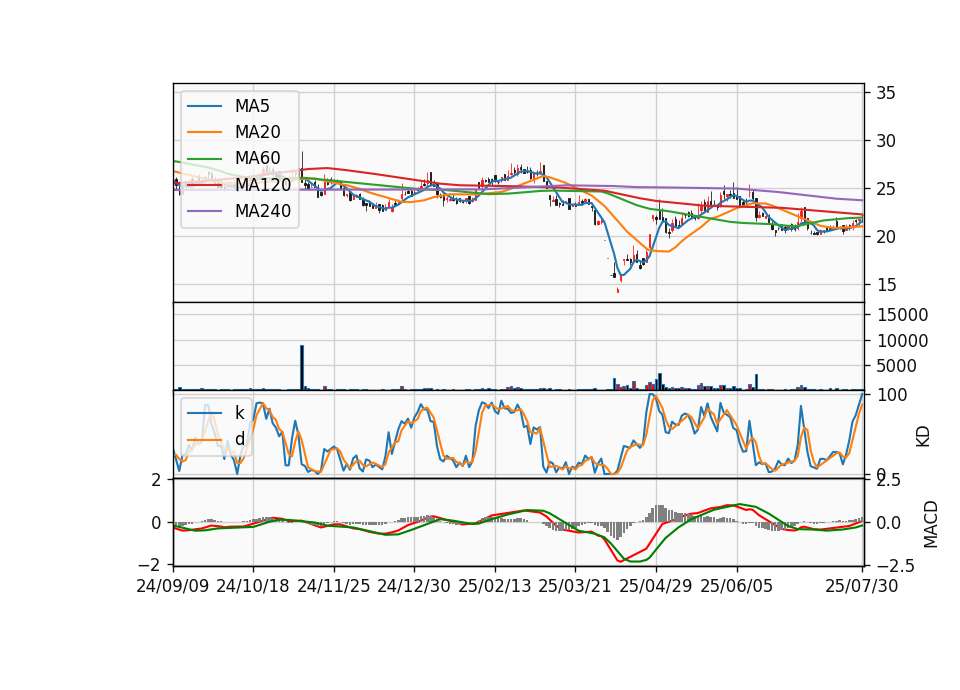Click the price axis value 35
The height and width of the screenshot is (690, 960).
(885, 93)
